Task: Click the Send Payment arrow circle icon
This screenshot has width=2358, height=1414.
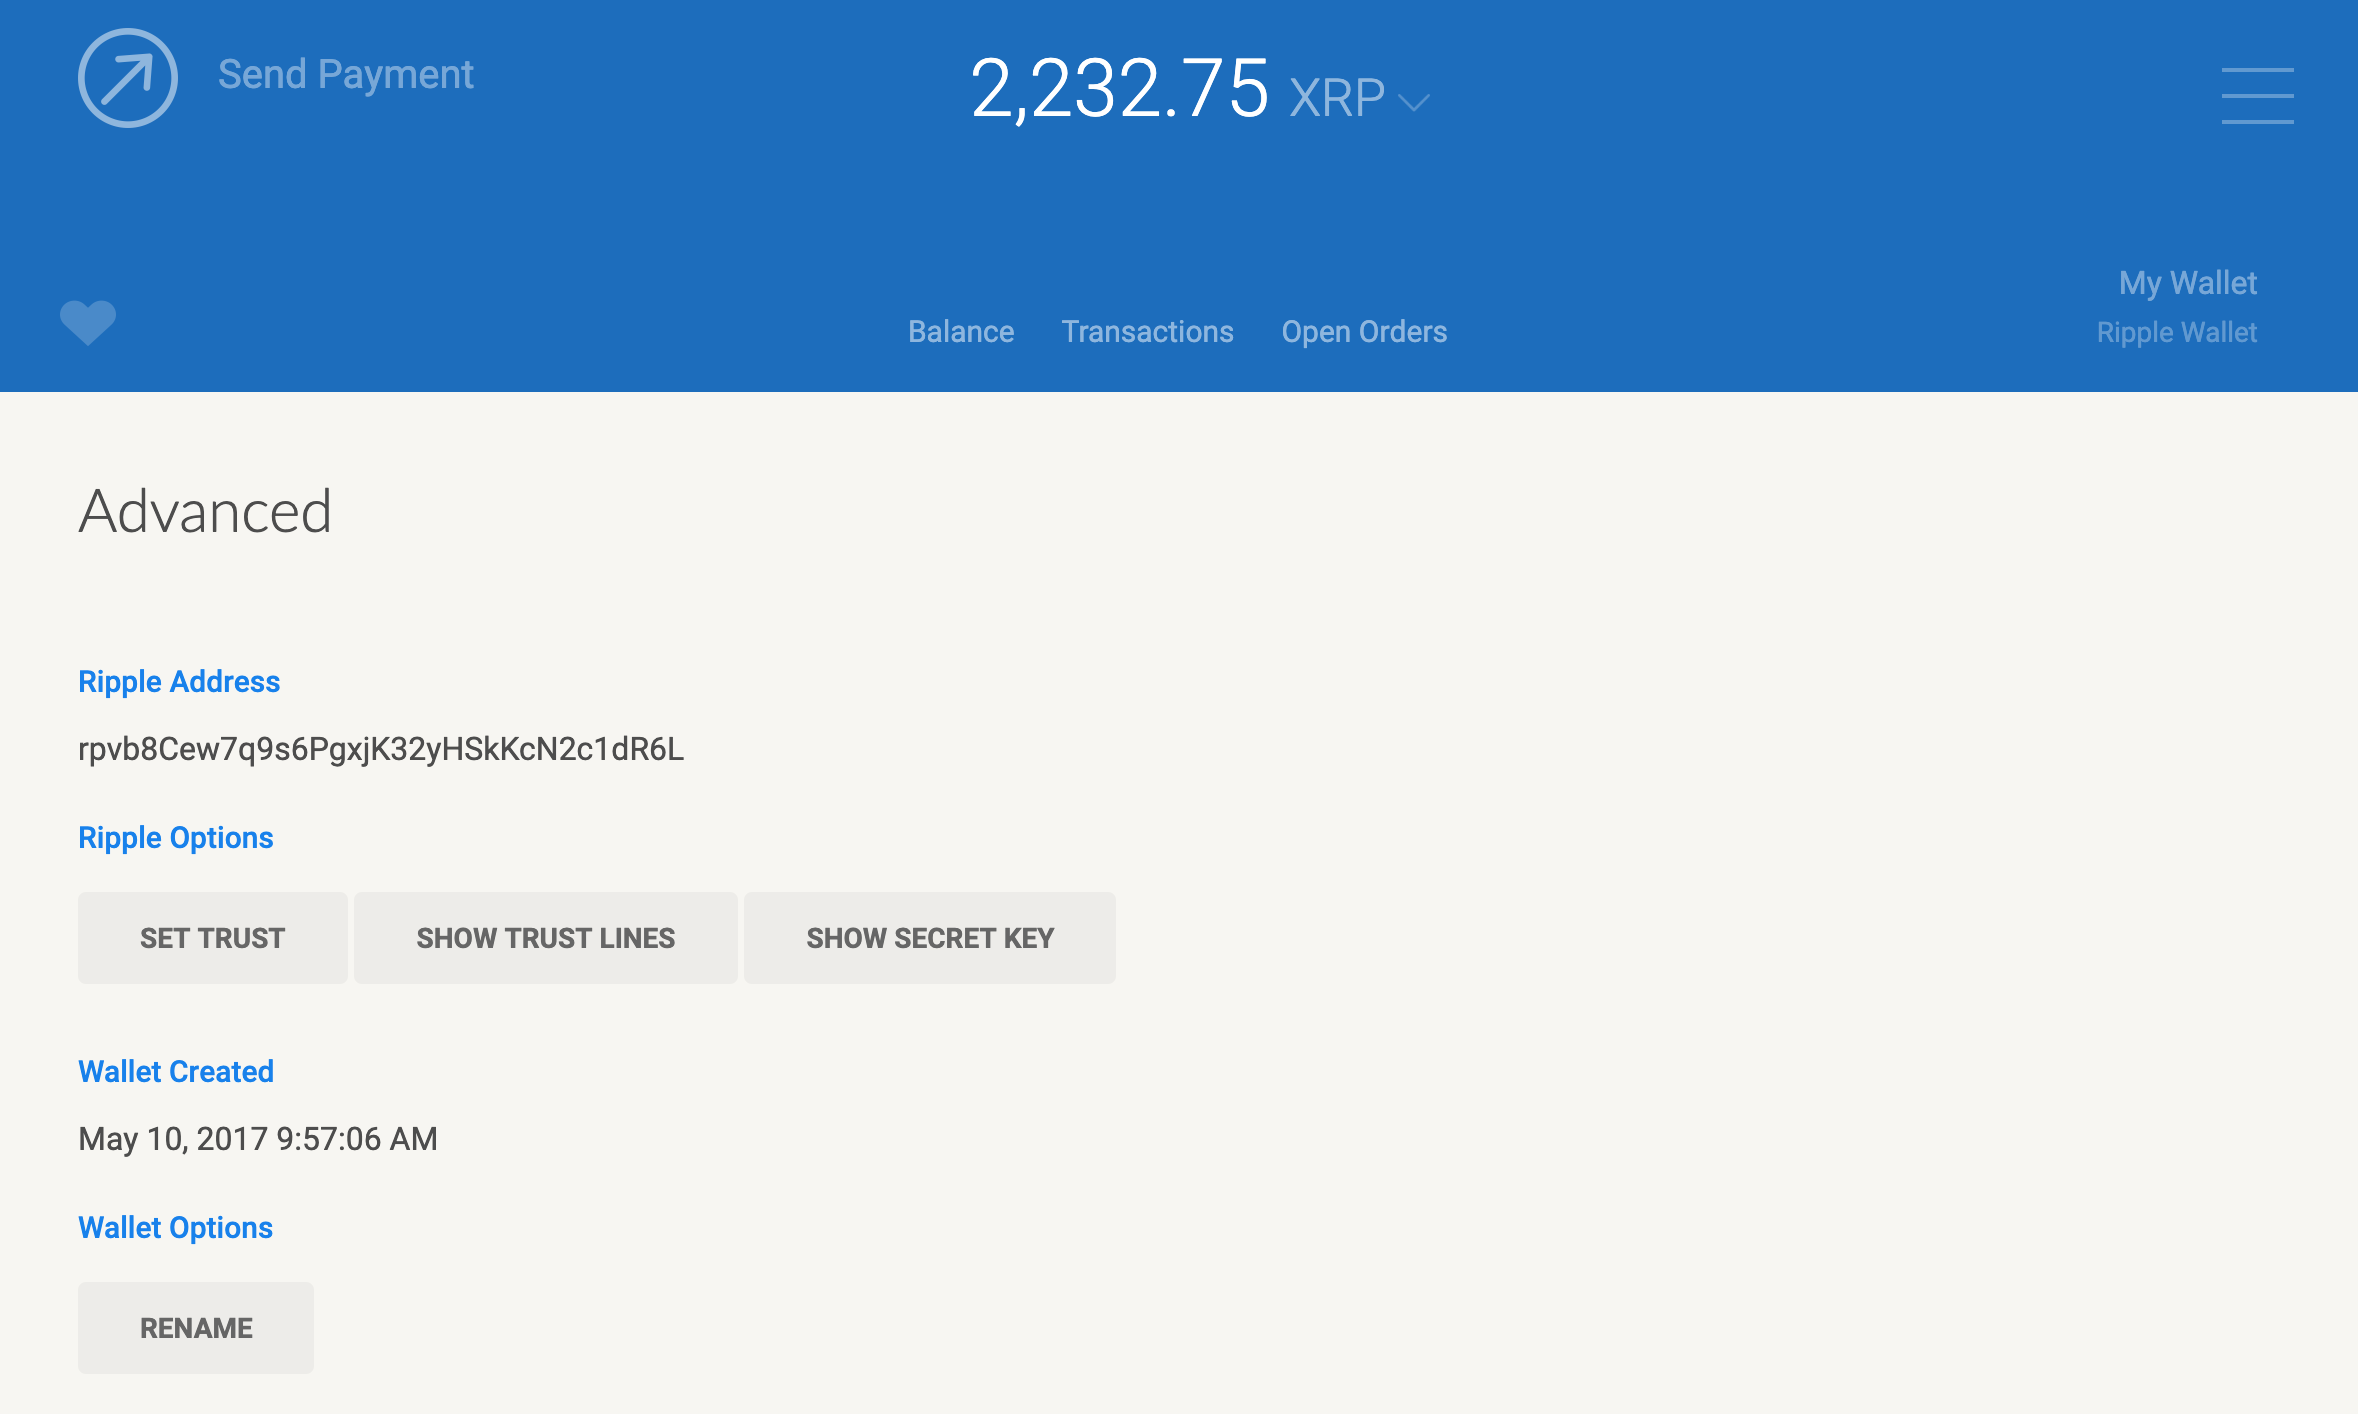Action: pyautogui.click(x=128, y=78)
